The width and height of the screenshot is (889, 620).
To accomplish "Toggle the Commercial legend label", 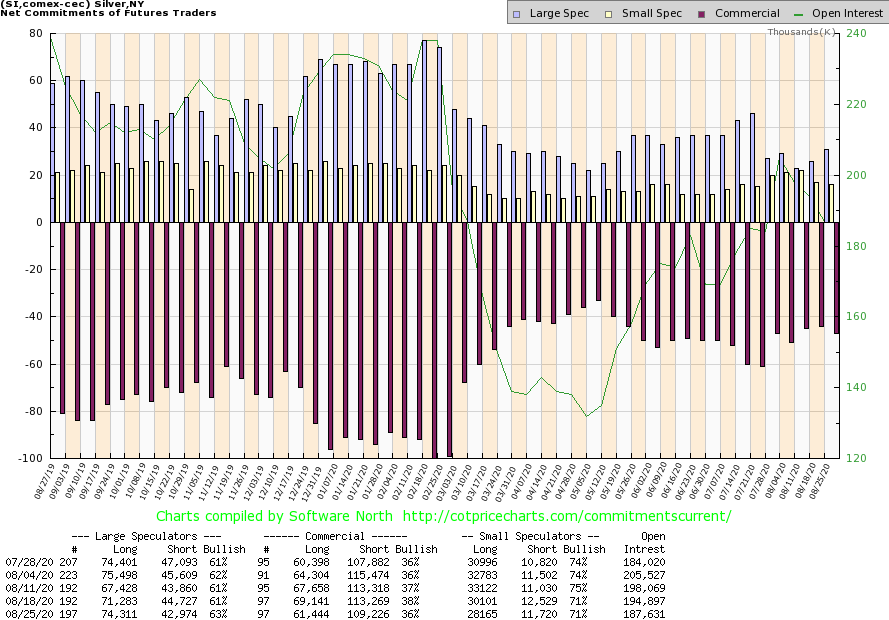I will click(x=740, y=14).
